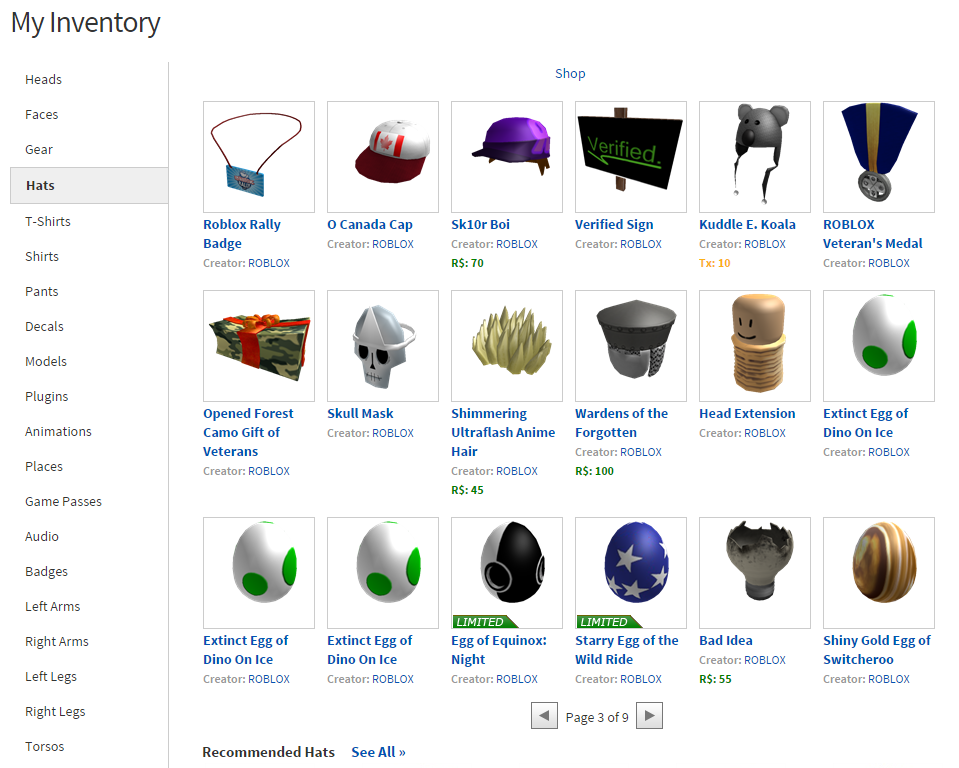Open the Roblox Rally Badge image
This screenshot has width=959, height=768.
[x=259, y=157]
